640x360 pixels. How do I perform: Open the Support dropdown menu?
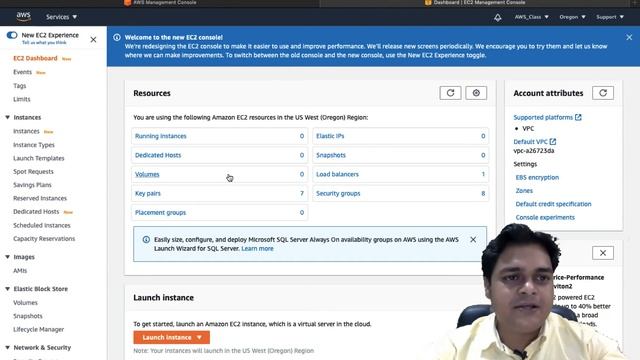610,17
